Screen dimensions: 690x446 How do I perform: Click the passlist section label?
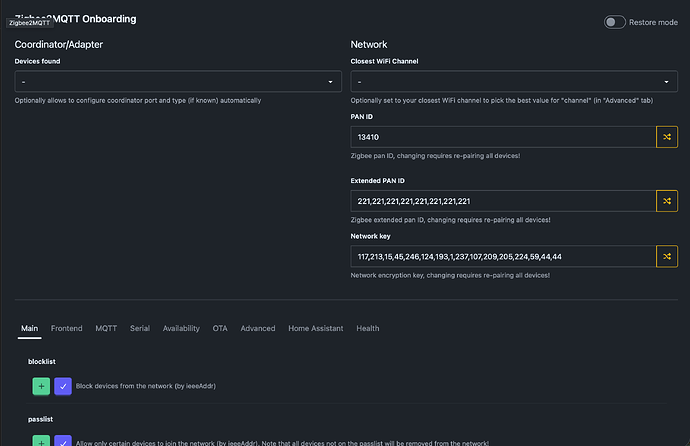[x=40, y=419]
